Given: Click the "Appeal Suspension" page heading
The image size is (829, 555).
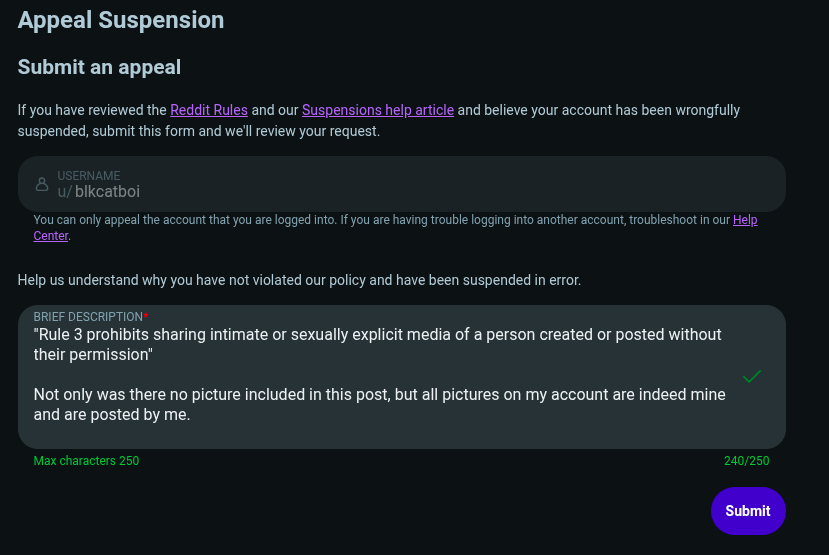Looking at the screenshot, I should coord(121,20).
